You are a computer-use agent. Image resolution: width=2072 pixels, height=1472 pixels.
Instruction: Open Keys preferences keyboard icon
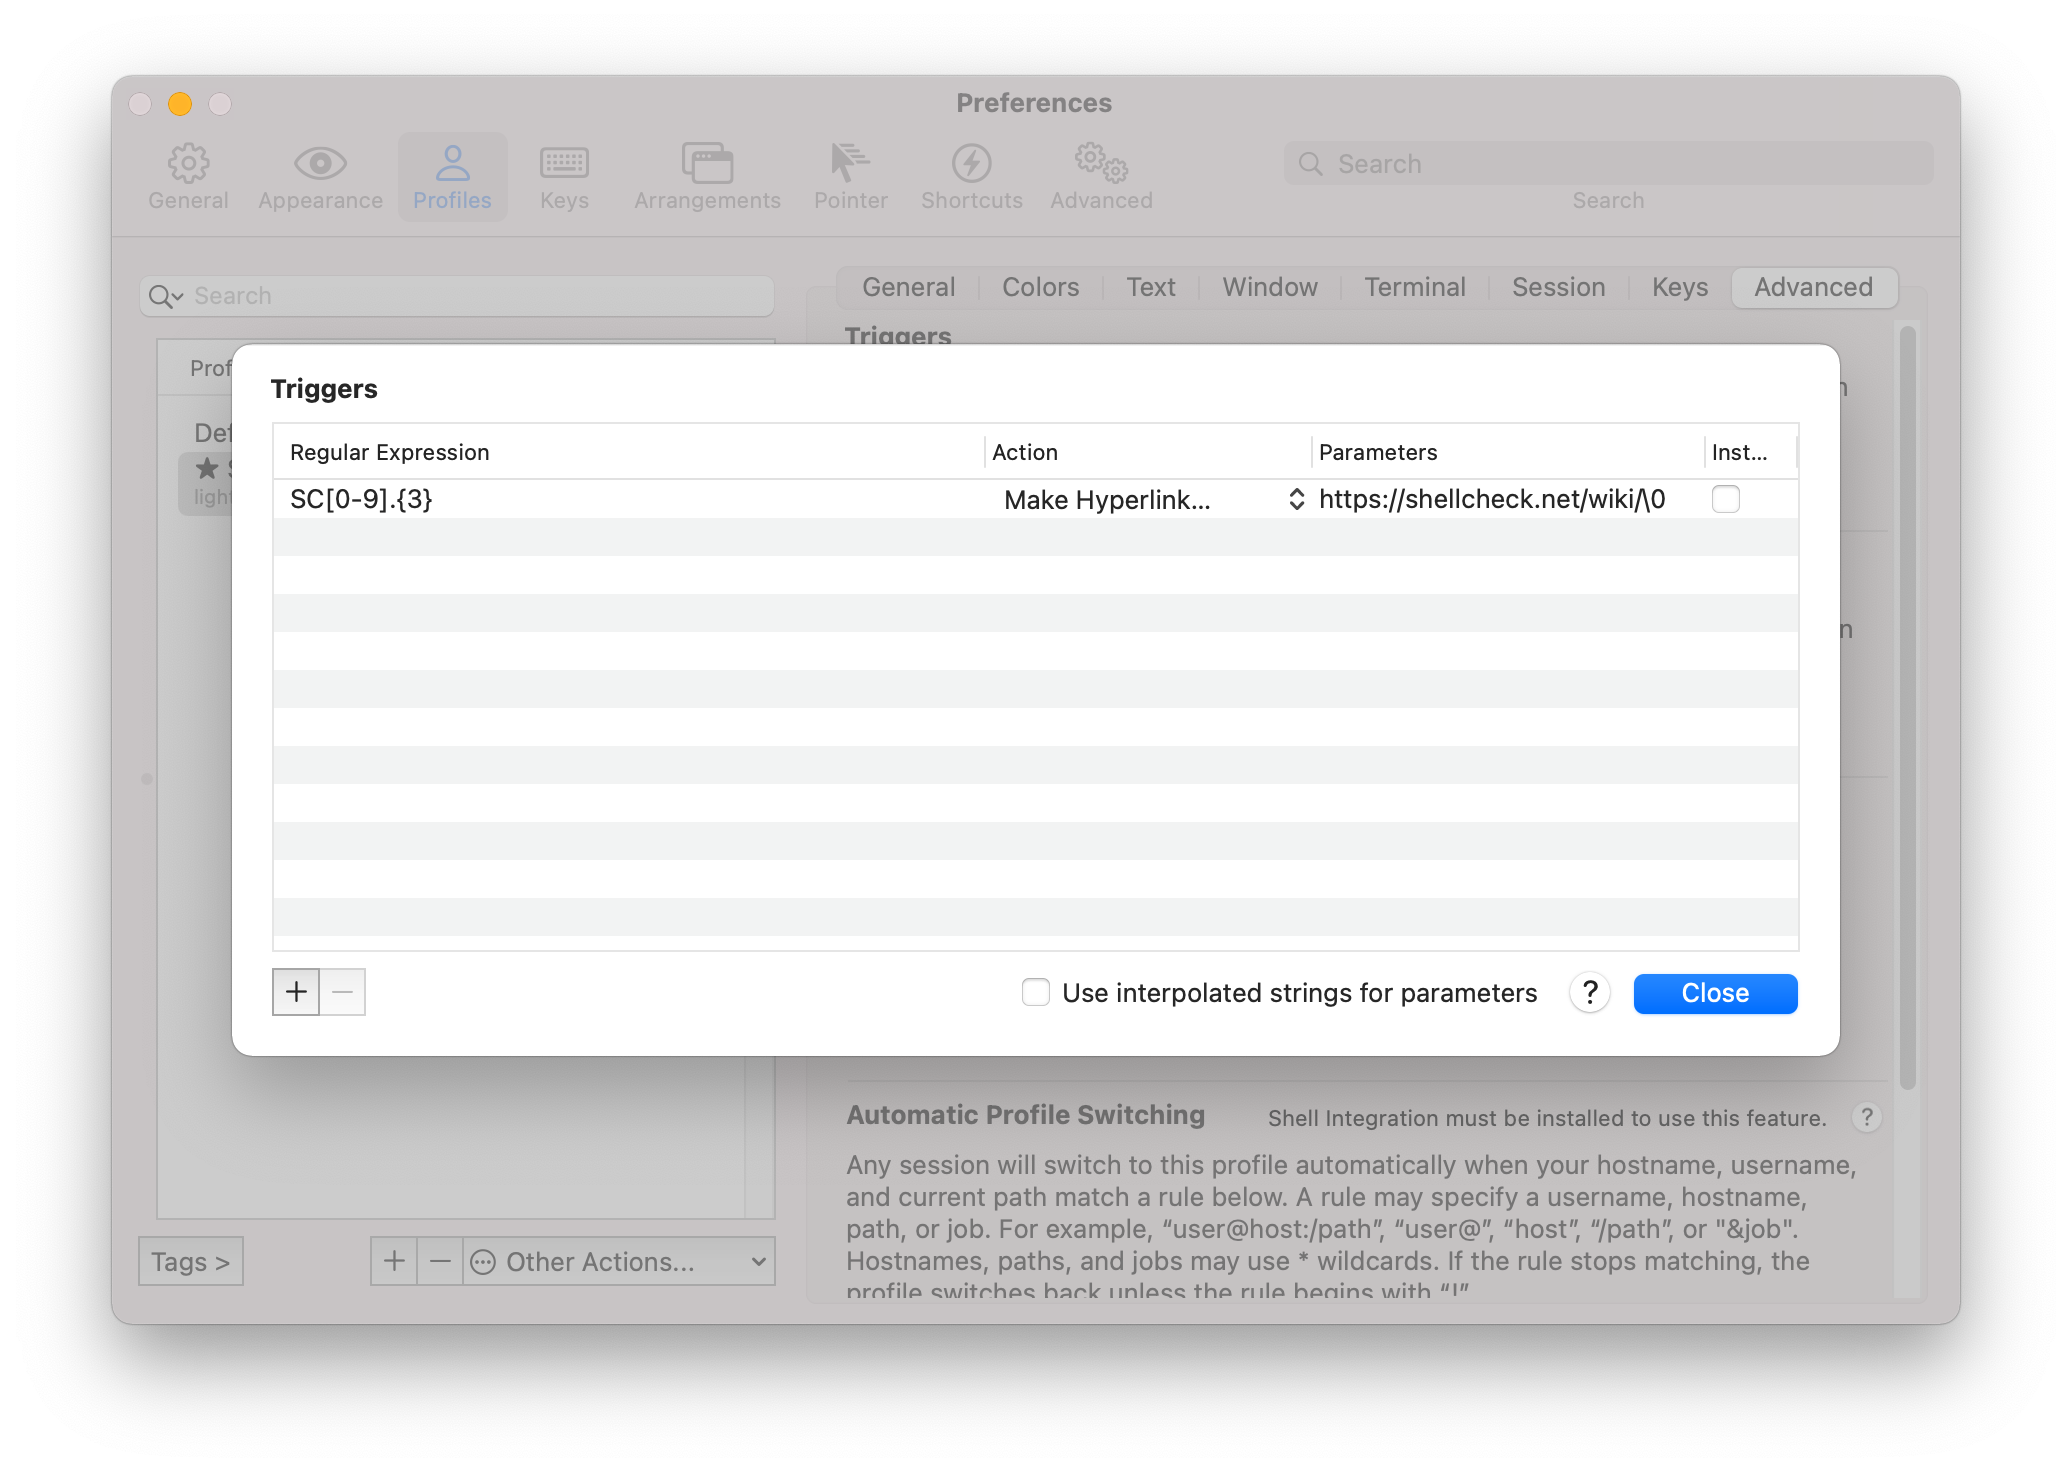click(564, 163)
